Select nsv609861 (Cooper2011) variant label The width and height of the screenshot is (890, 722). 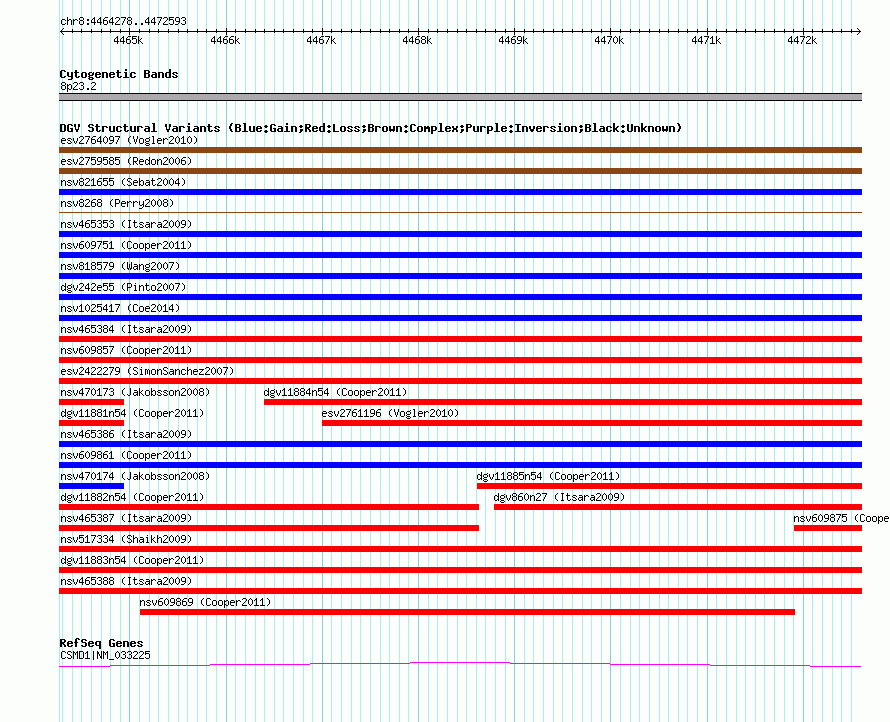pos(126,455)
